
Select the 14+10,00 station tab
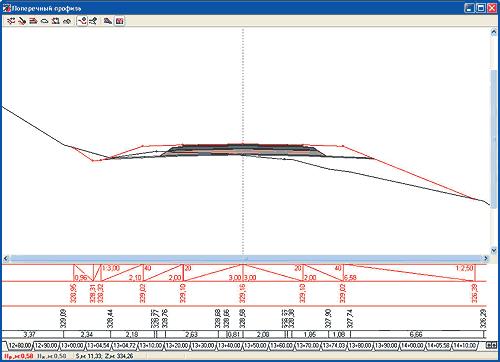tap(465, 345)
